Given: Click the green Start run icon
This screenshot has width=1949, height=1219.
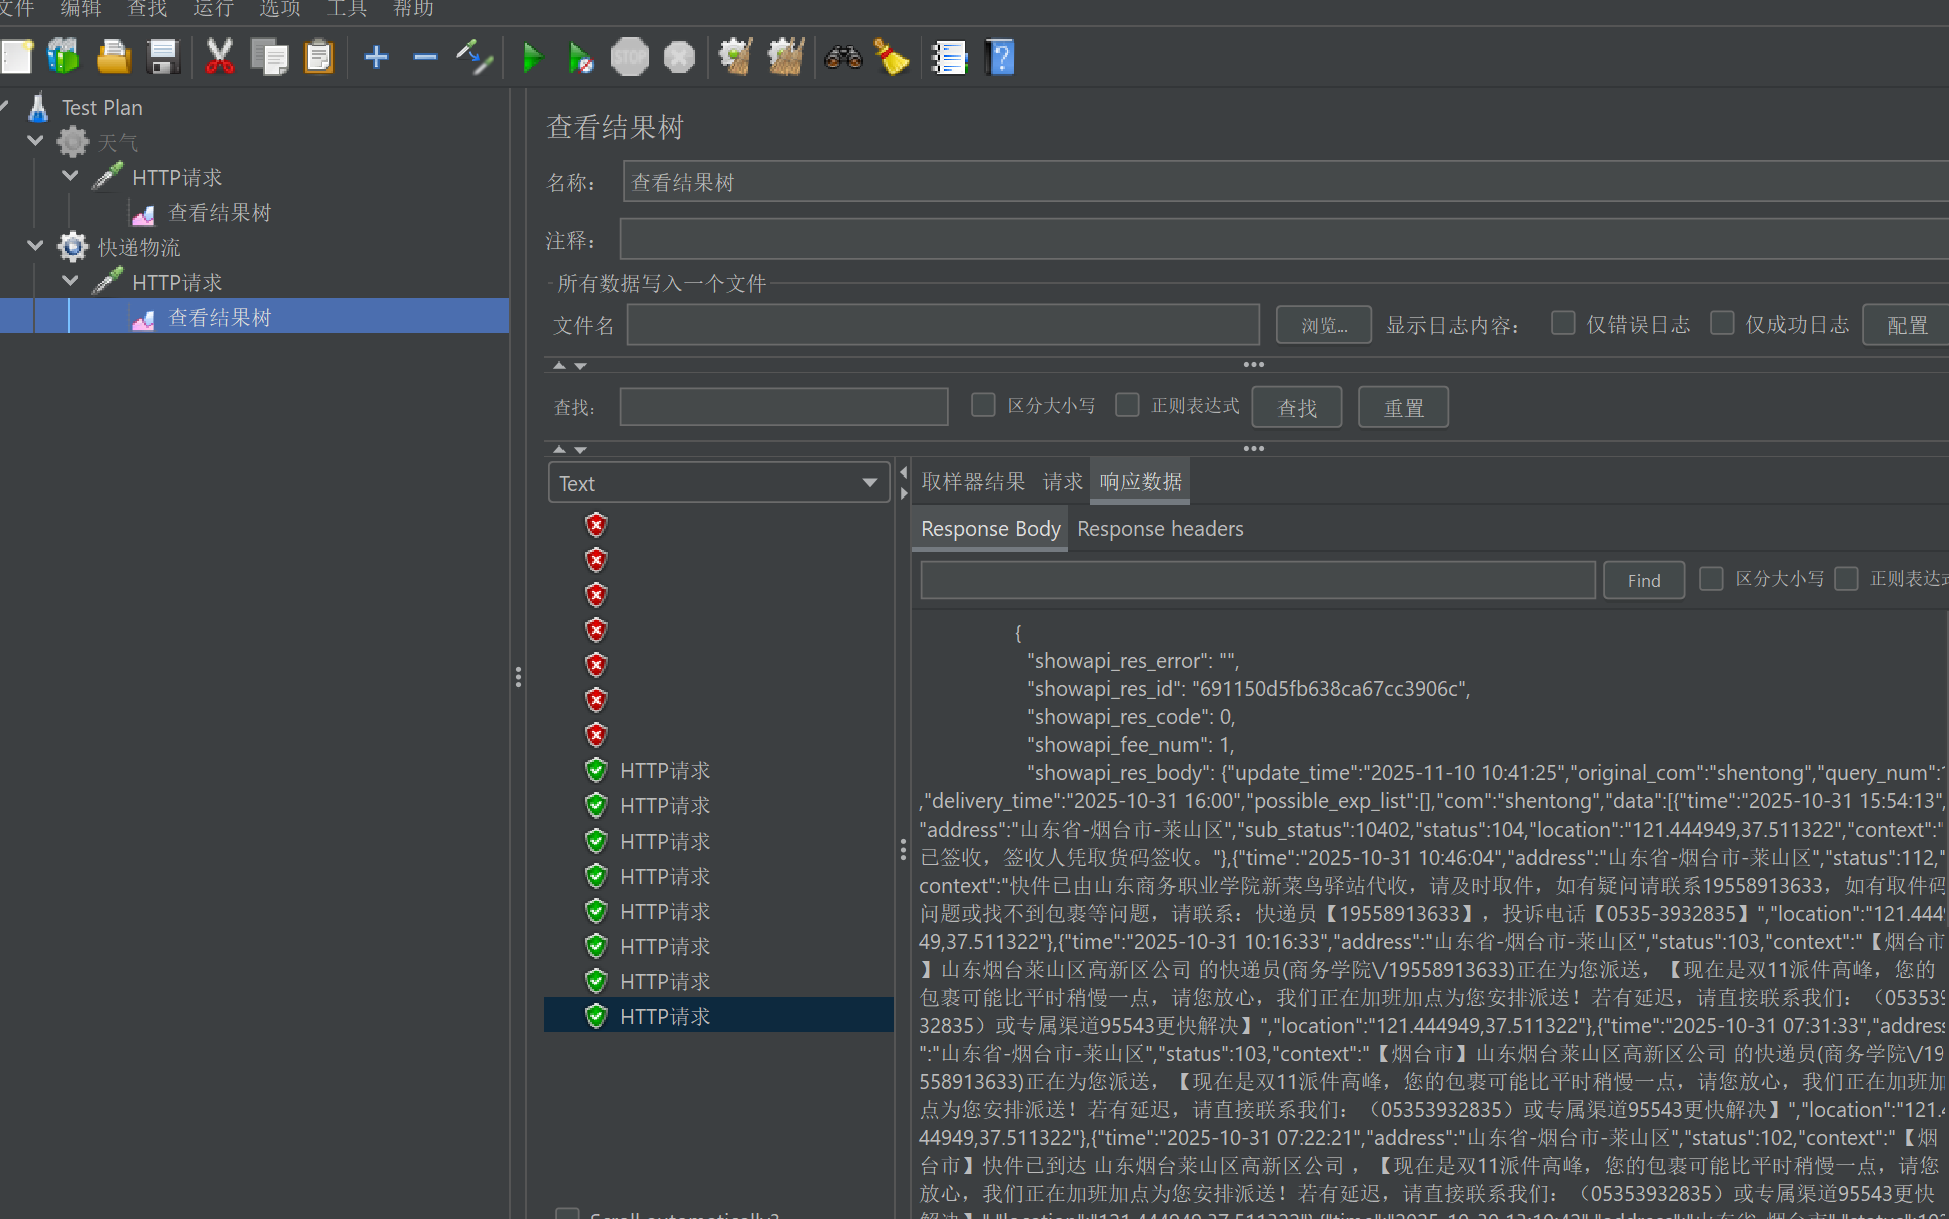Looking at the screenshot, I should pyautogui.click(x=532, y=58).
